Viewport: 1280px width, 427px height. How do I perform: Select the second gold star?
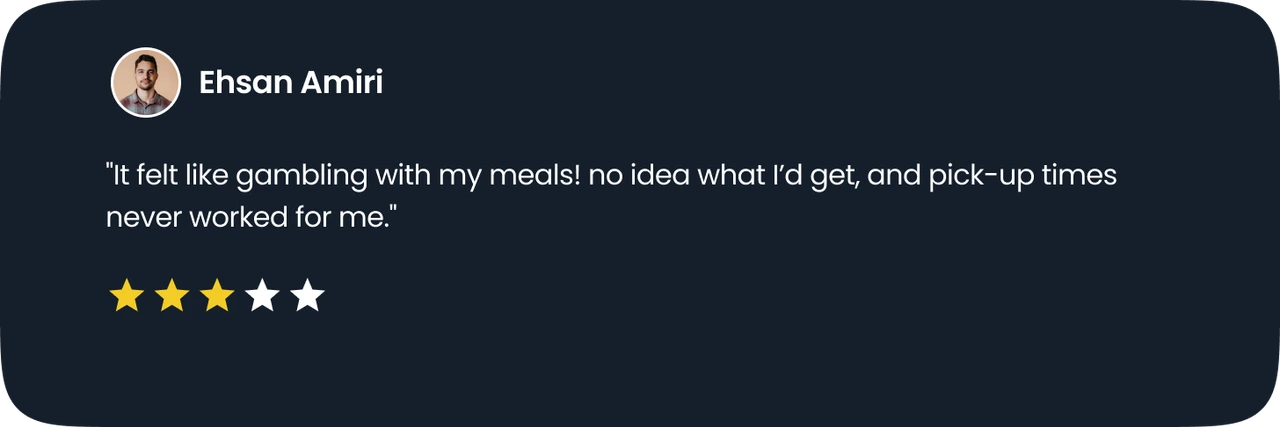[172, 296]
